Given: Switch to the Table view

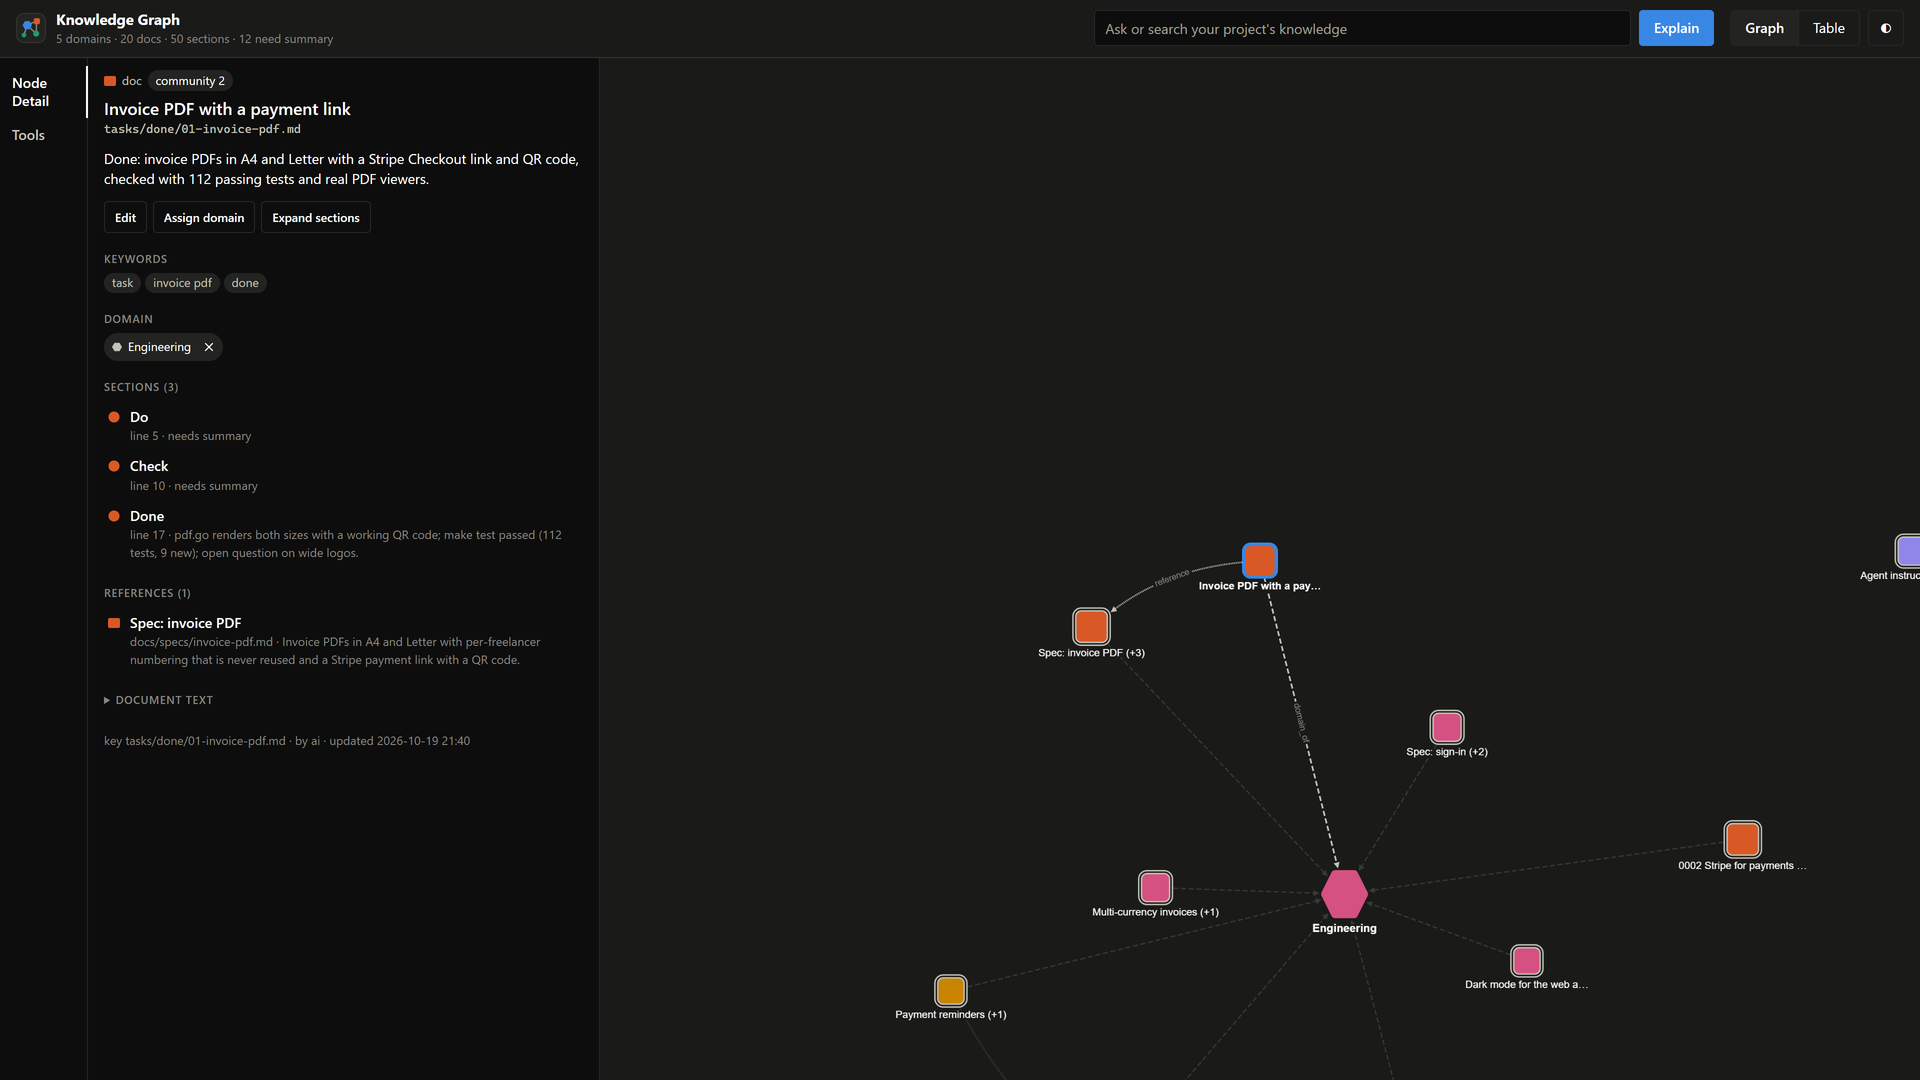Looking at the screenshot, I should [x=1828, y=28].
